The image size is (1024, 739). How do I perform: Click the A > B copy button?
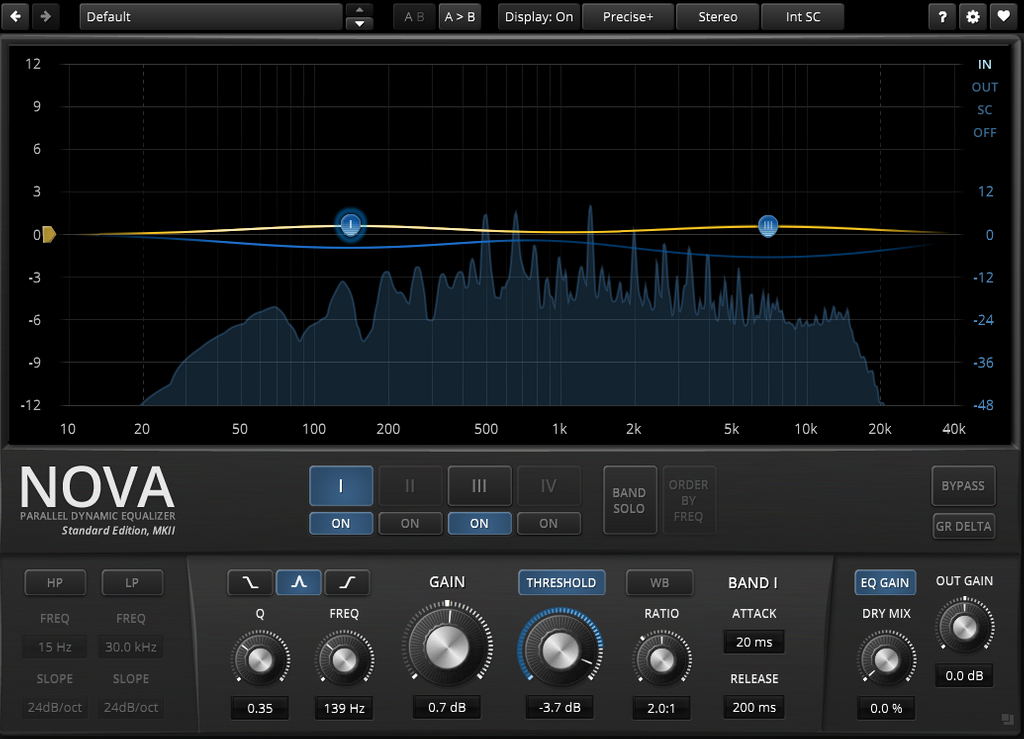[x=460, y=17]
